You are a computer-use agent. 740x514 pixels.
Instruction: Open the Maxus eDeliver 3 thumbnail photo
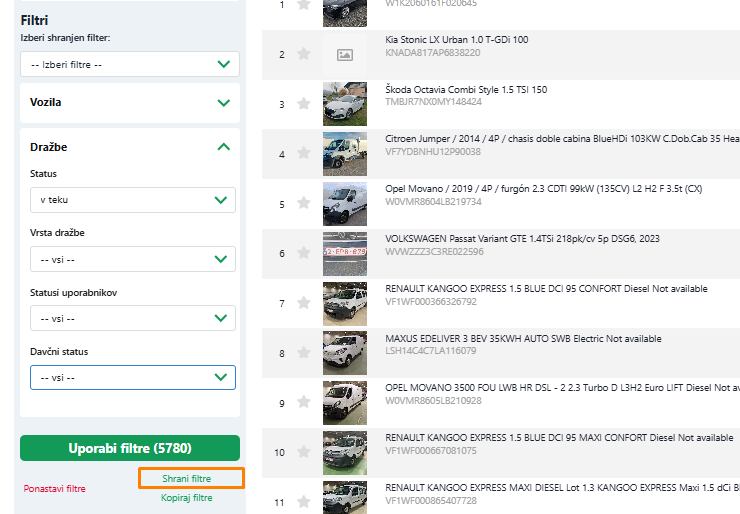345,354
